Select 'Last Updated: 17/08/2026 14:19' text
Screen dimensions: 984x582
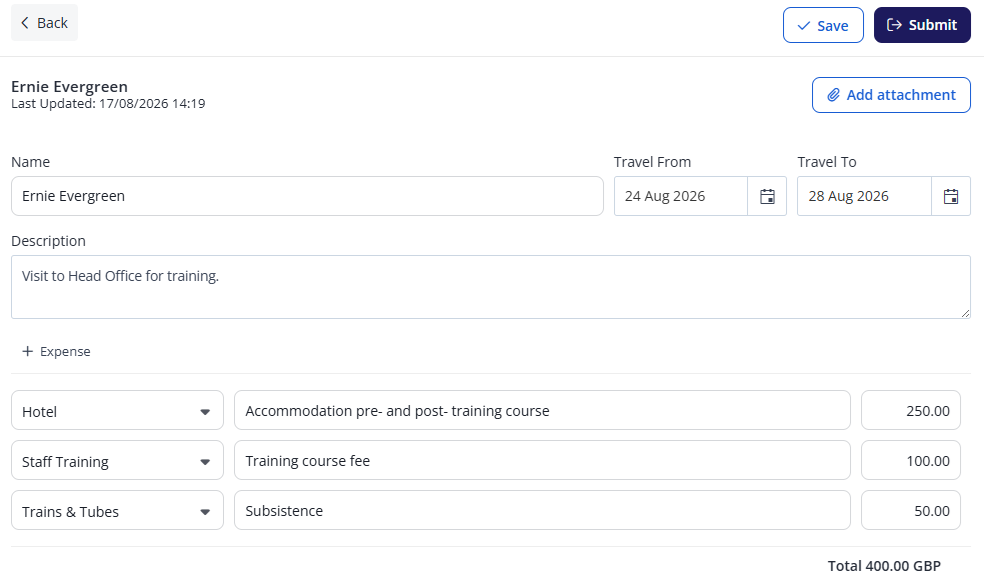pyautogui.click(x=108, y=104)
